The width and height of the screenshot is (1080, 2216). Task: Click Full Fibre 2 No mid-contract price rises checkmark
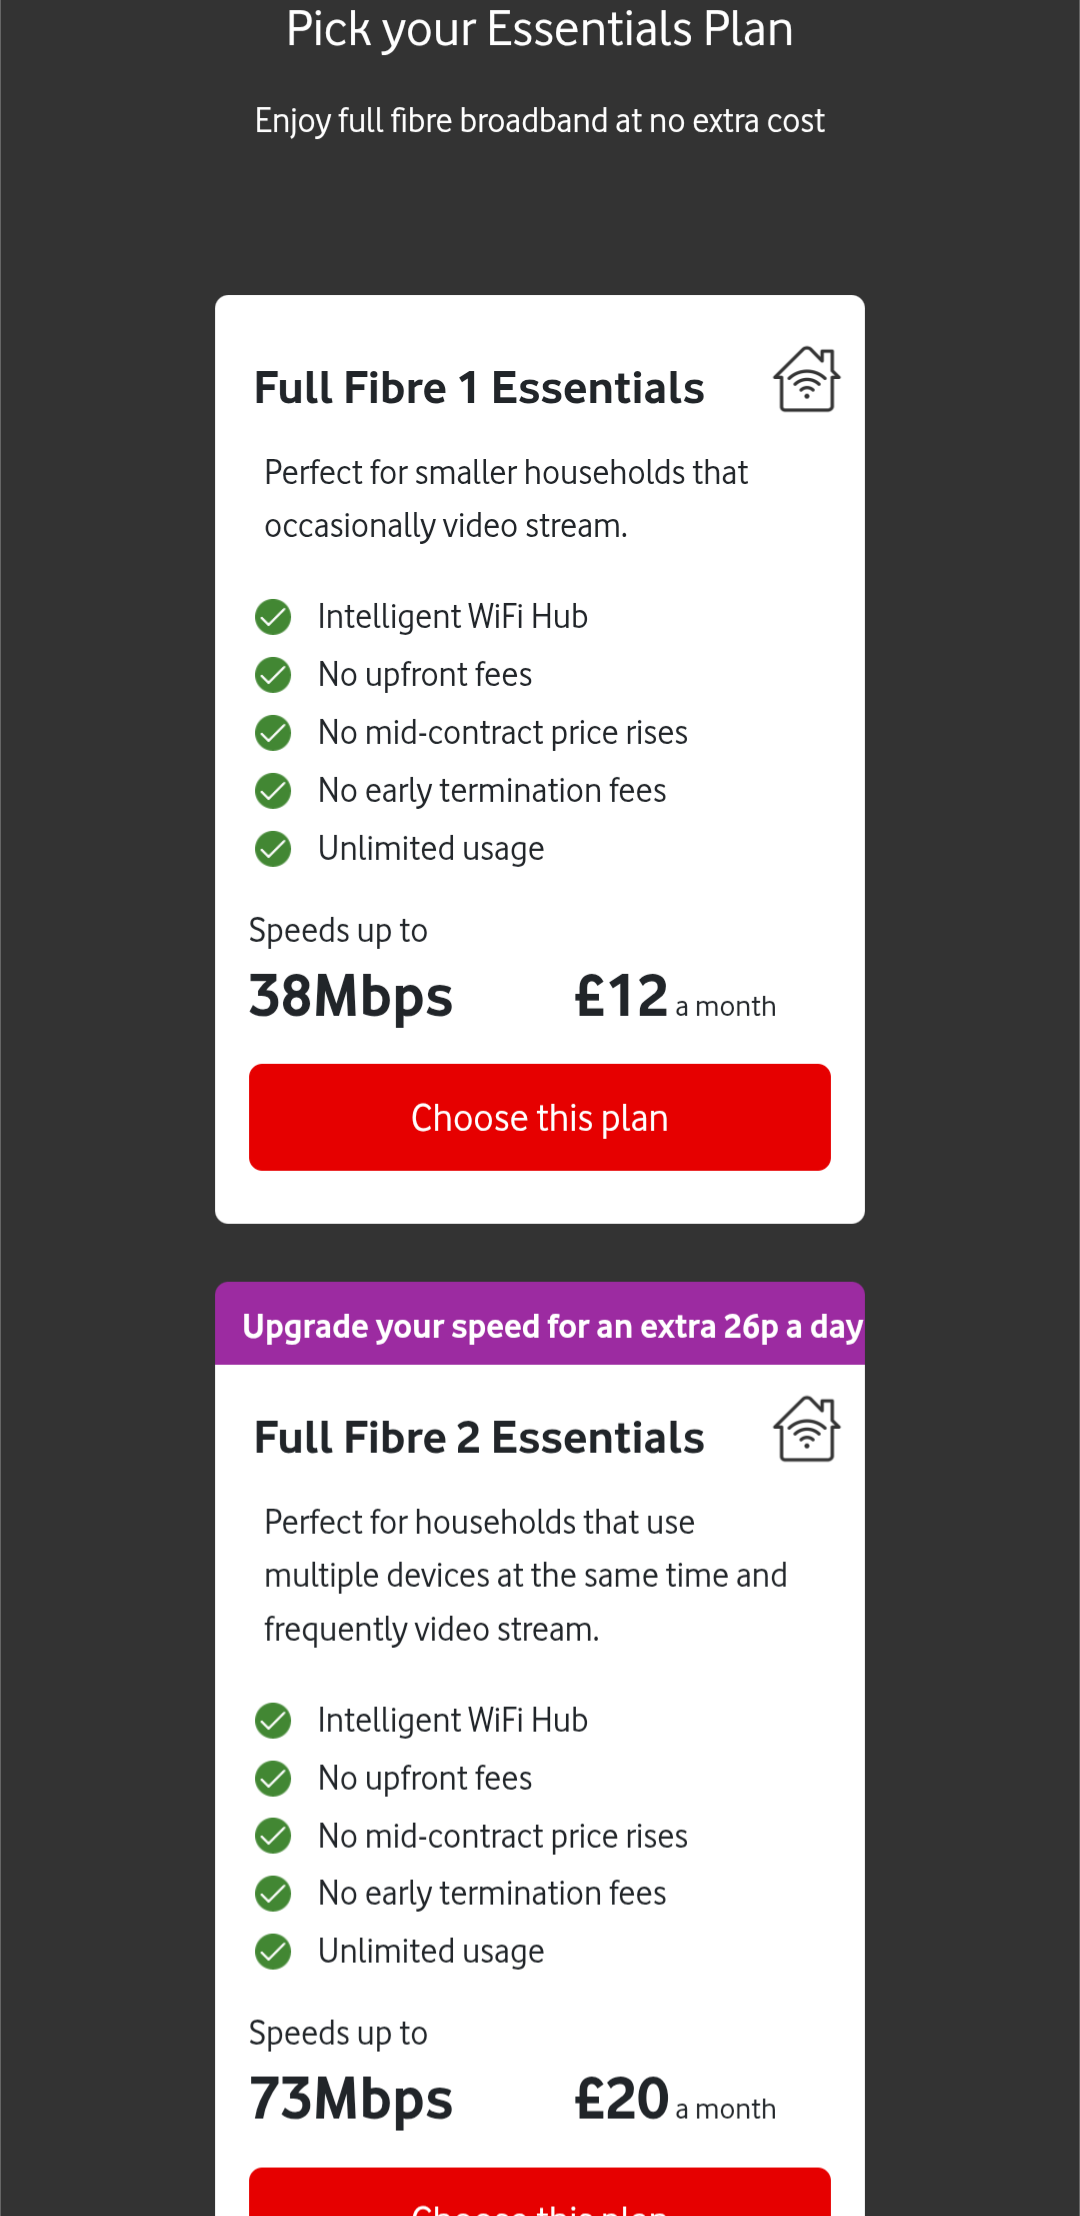273,1836
